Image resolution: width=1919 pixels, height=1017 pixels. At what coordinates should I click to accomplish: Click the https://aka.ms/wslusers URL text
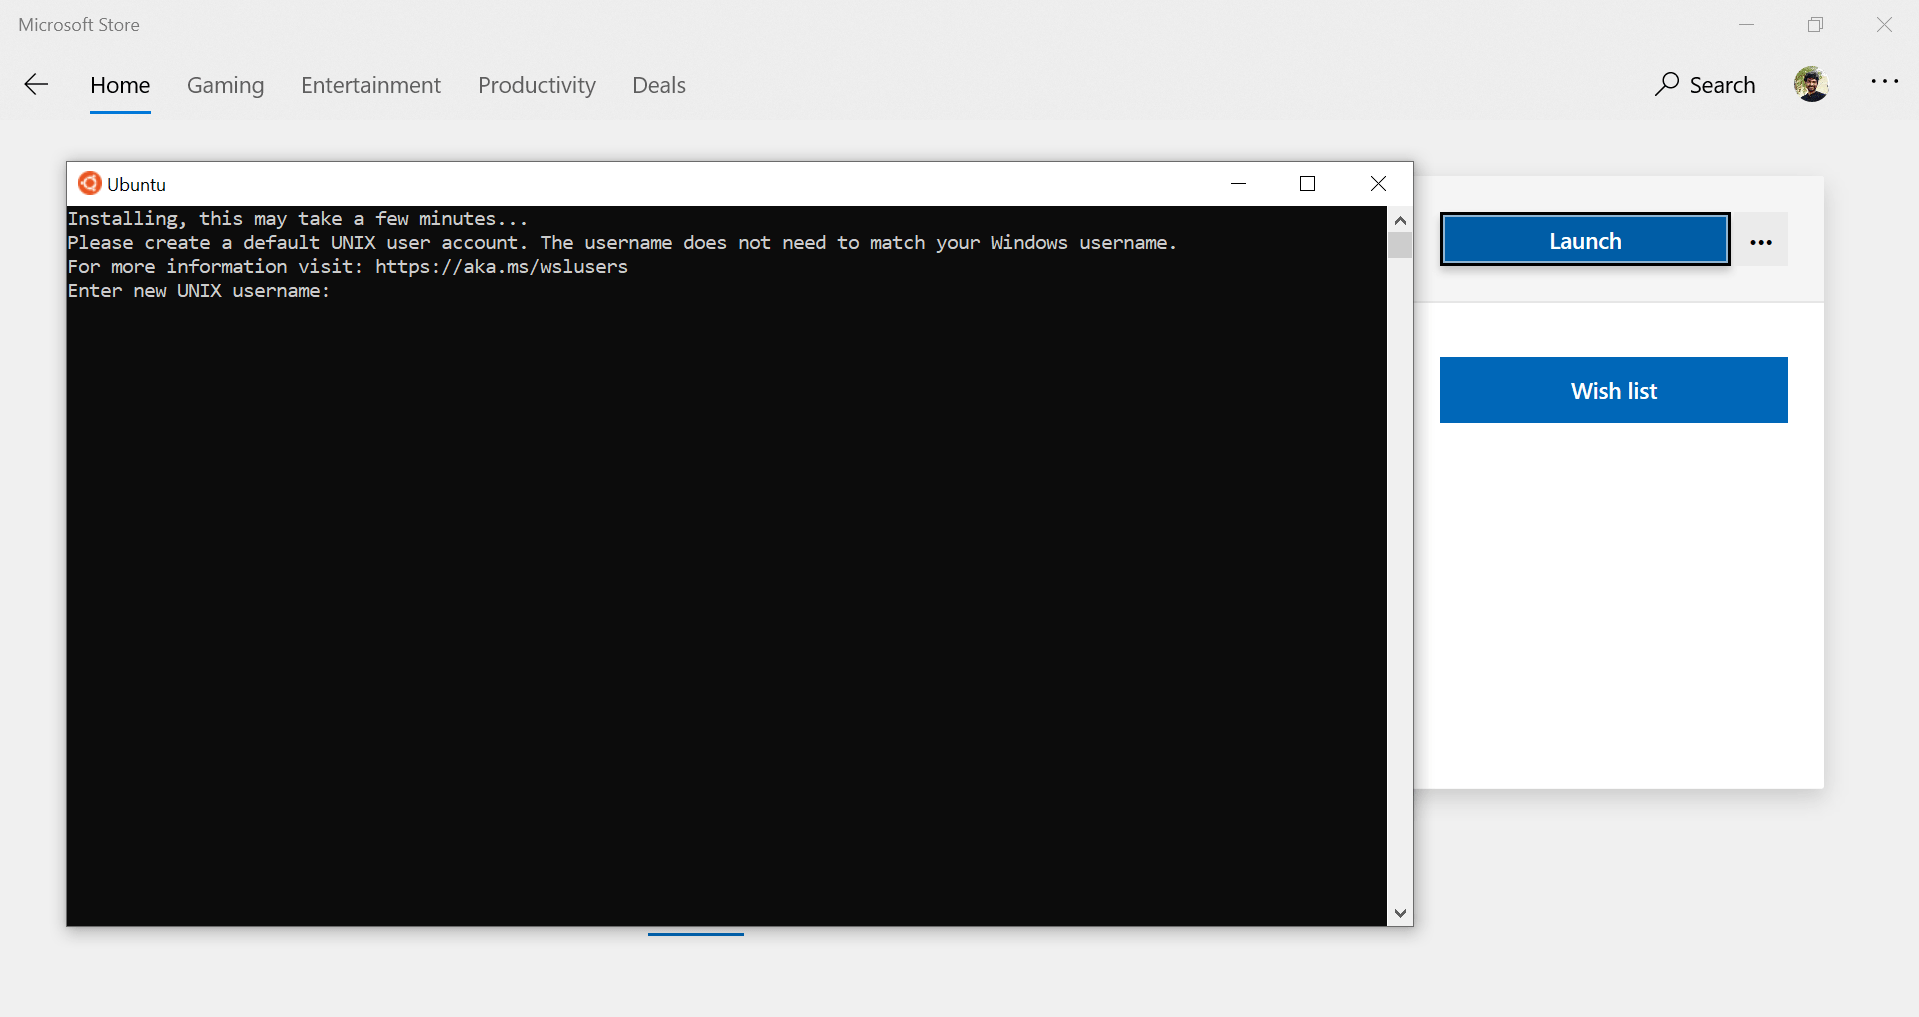[501, 267]
